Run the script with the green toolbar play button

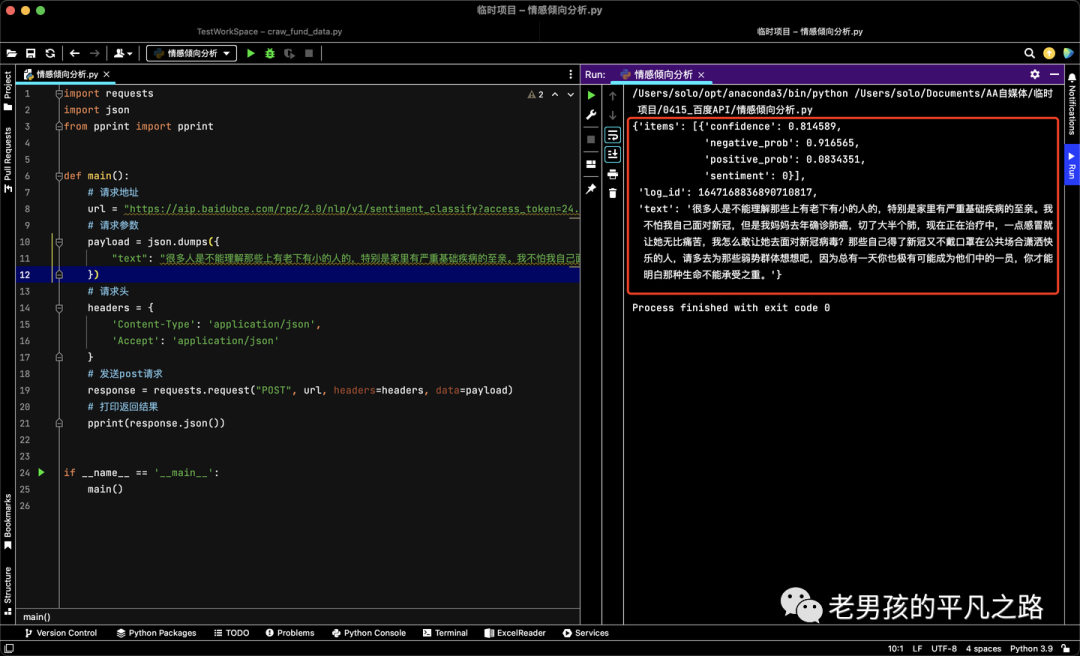click(251, 53)
